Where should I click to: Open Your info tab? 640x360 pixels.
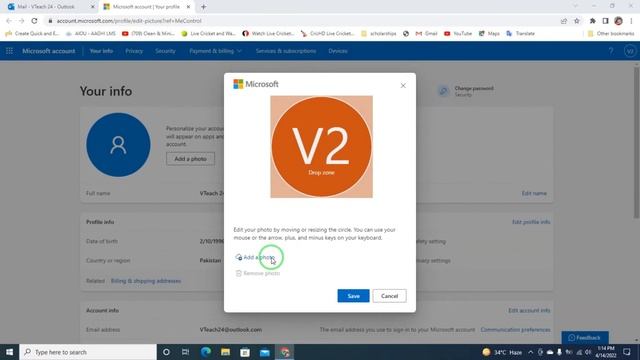[101, 51]
